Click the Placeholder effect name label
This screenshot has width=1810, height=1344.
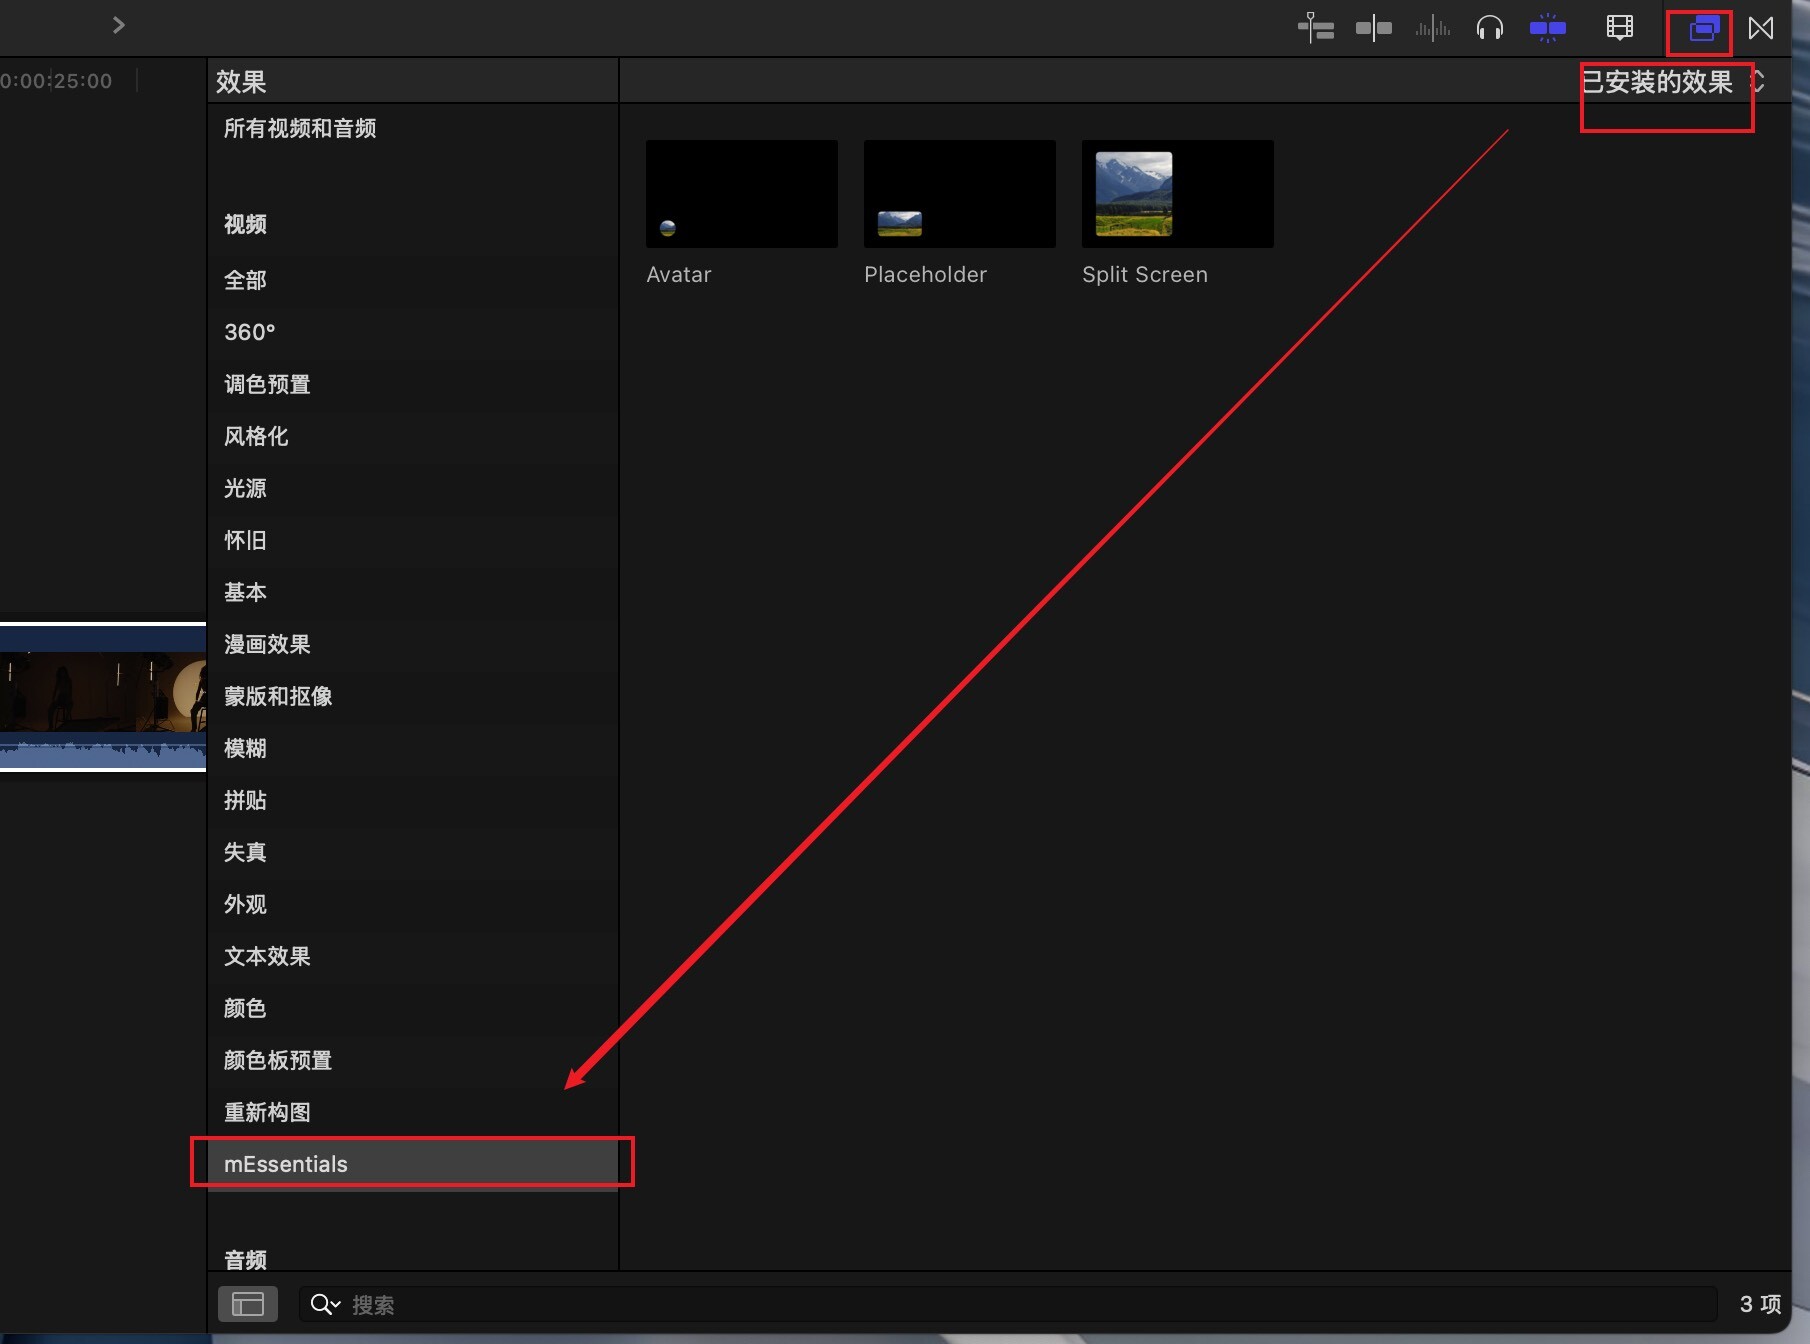925,274
